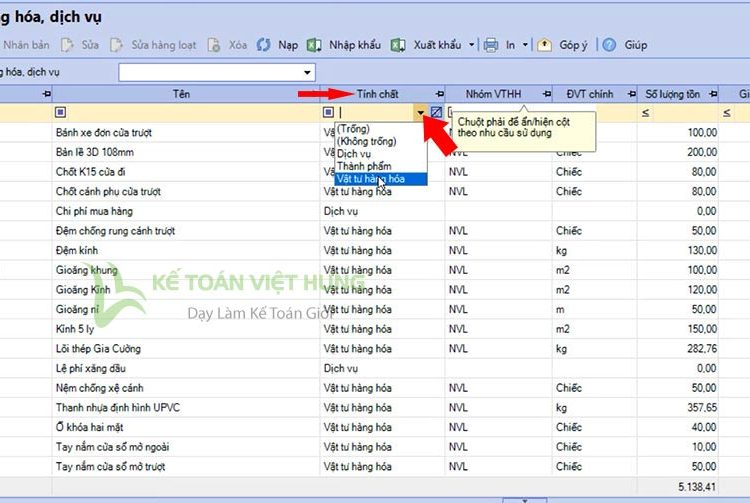Click the Xóa delete icon

[x=213, y=45]
